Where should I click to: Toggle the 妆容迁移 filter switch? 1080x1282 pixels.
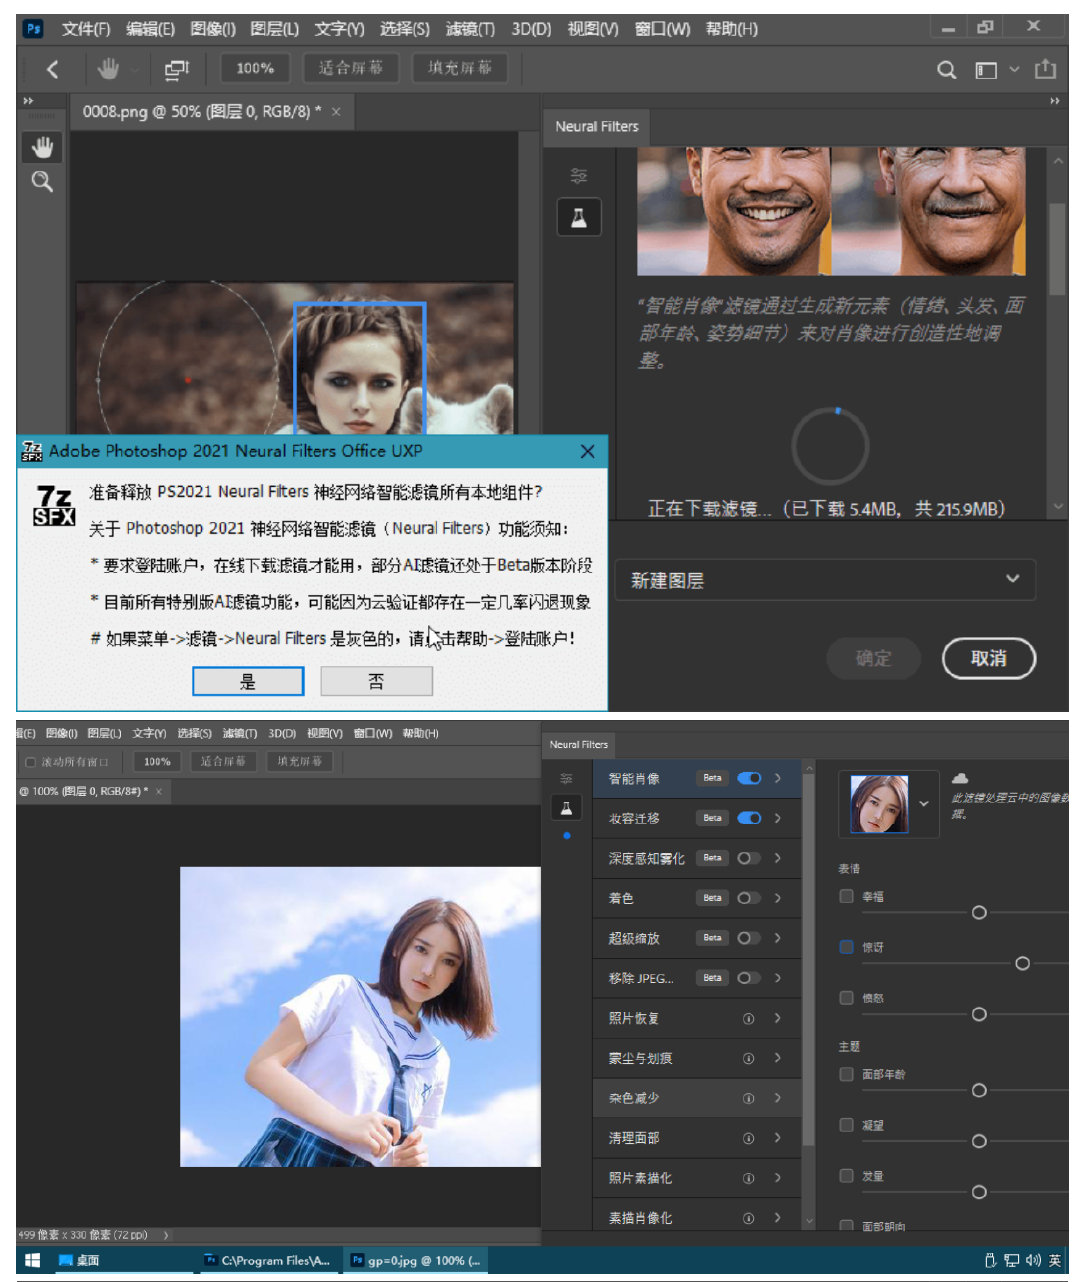coord(749,818)
